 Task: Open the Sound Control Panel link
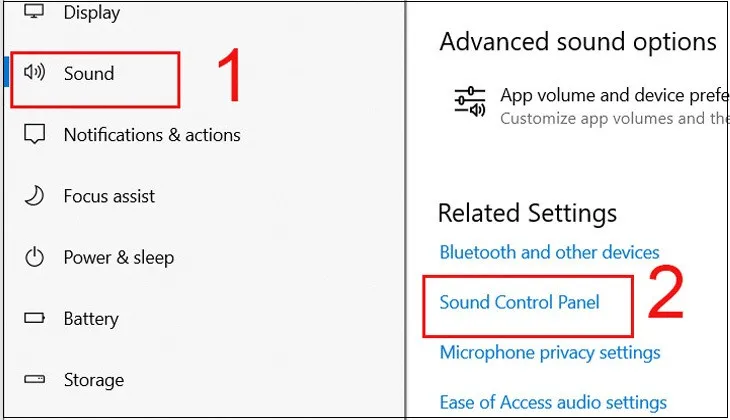(520, 301)
